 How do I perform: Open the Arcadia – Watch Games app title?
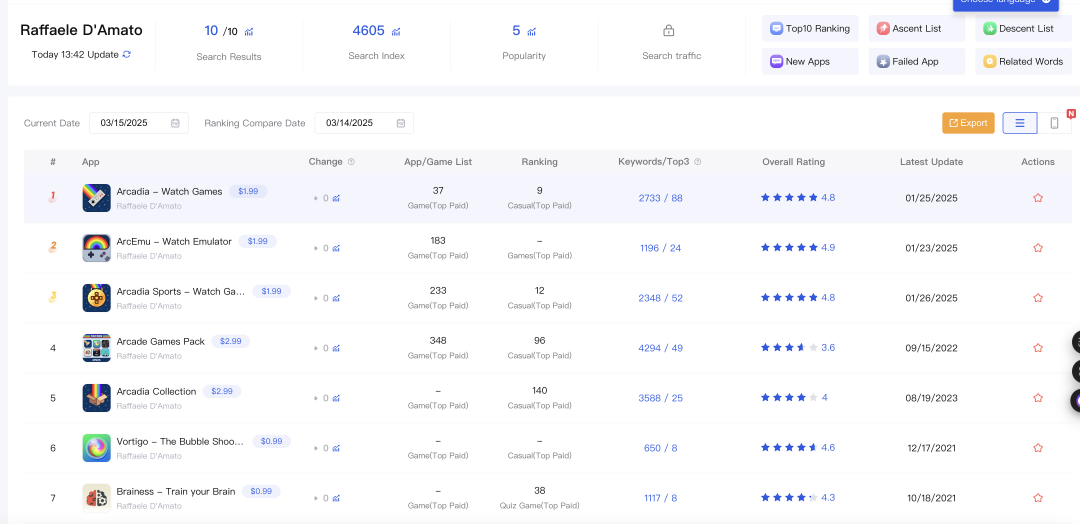169,191
